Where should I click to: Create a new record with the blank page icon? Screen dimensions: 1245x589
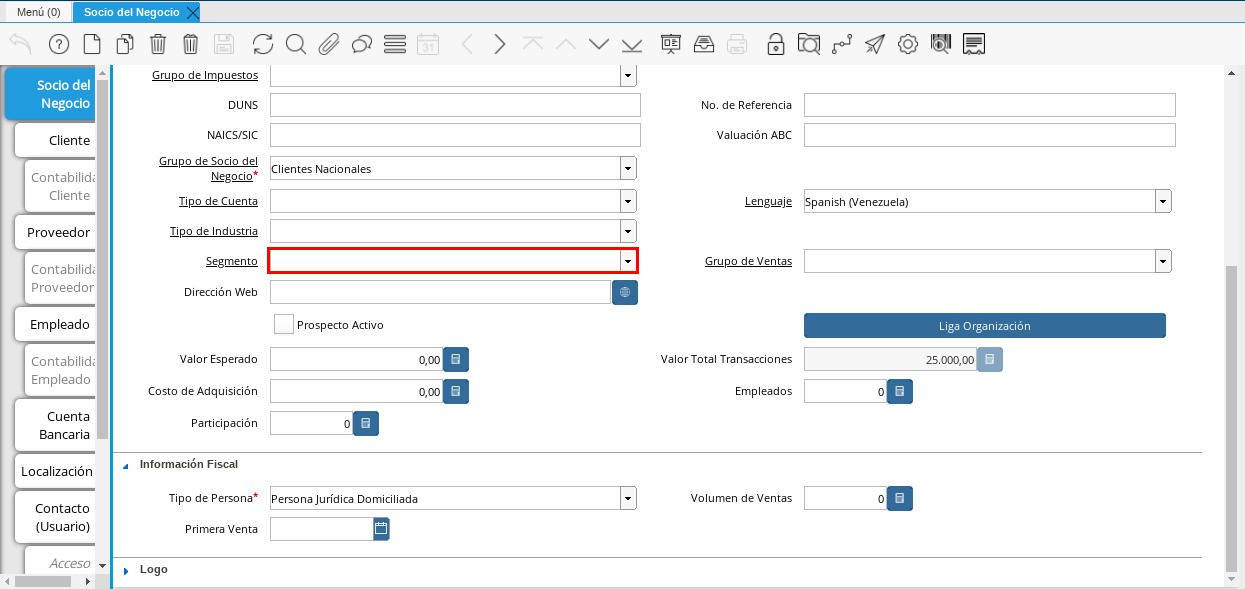tap(92, 44)
